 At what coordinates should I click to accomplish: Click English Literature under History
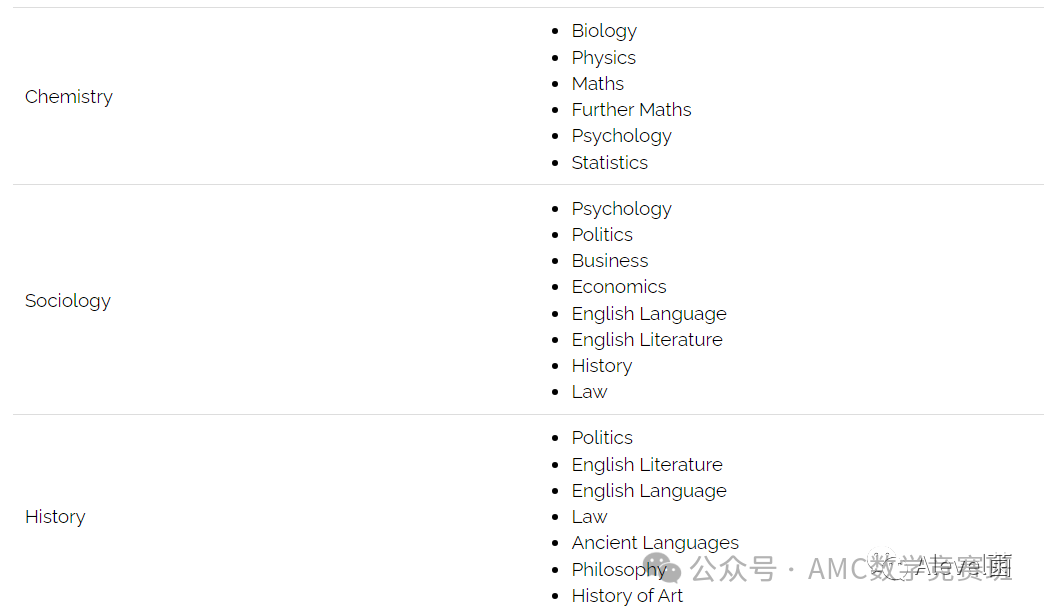click(646, 465)
